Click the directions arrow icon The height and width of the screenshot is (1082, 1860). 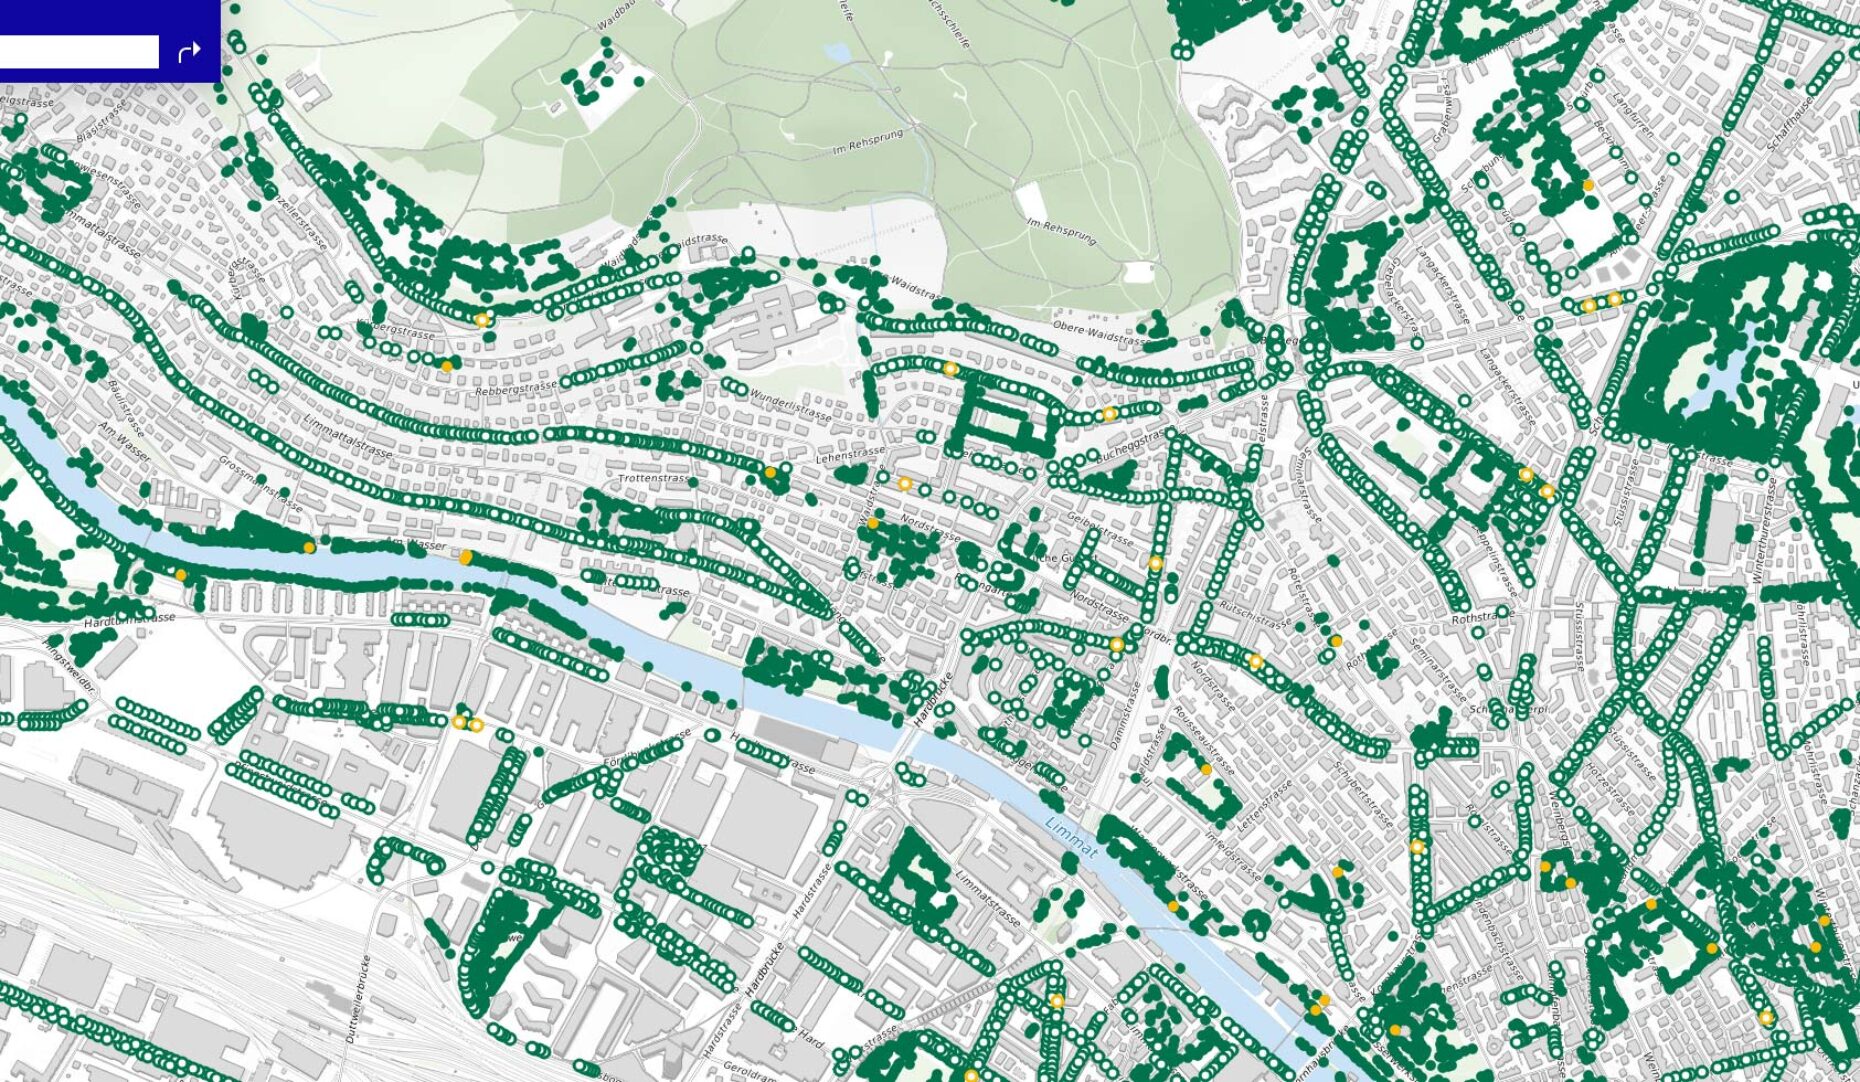pyautogui.click(x=188, y=52)
